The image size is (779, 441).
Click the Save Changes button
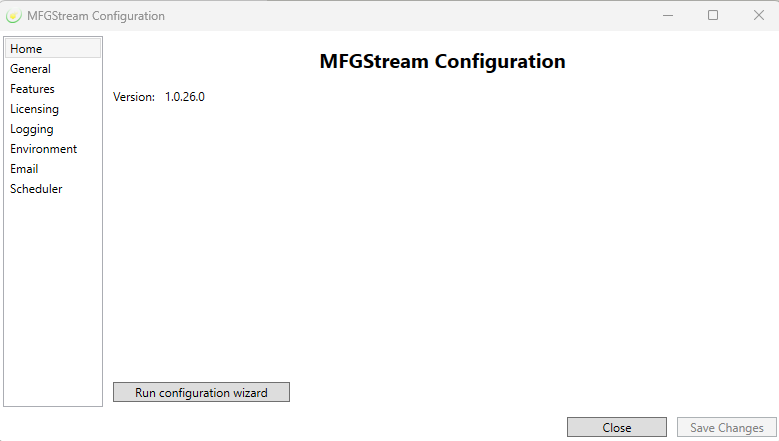click(726, 428)
